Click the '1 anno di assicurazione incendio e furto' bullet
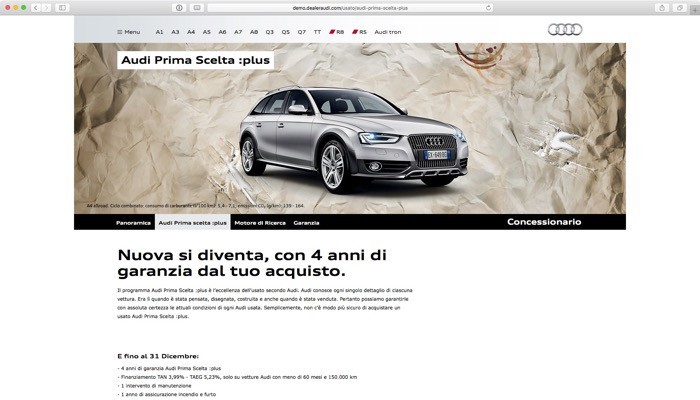700x400 pixels. pos(167,395)
